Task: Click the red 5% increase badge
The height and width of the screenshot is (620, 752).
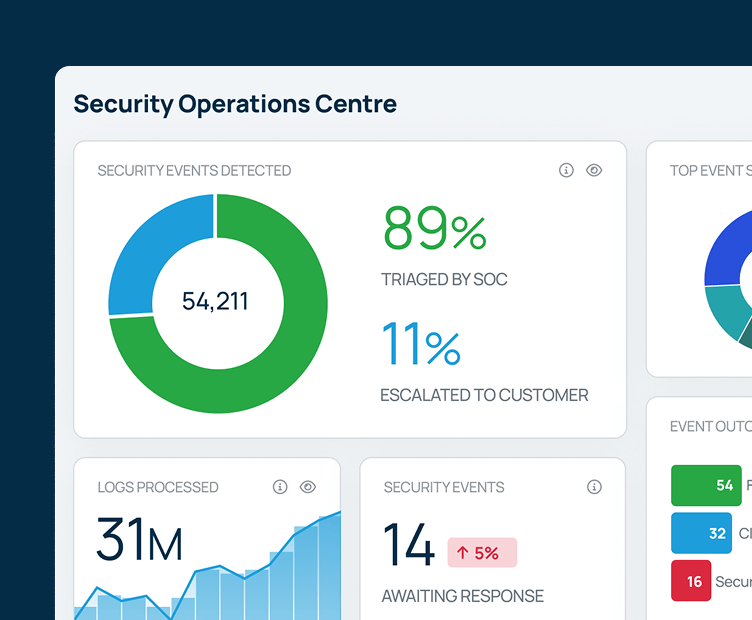Action: pos(482,553)
